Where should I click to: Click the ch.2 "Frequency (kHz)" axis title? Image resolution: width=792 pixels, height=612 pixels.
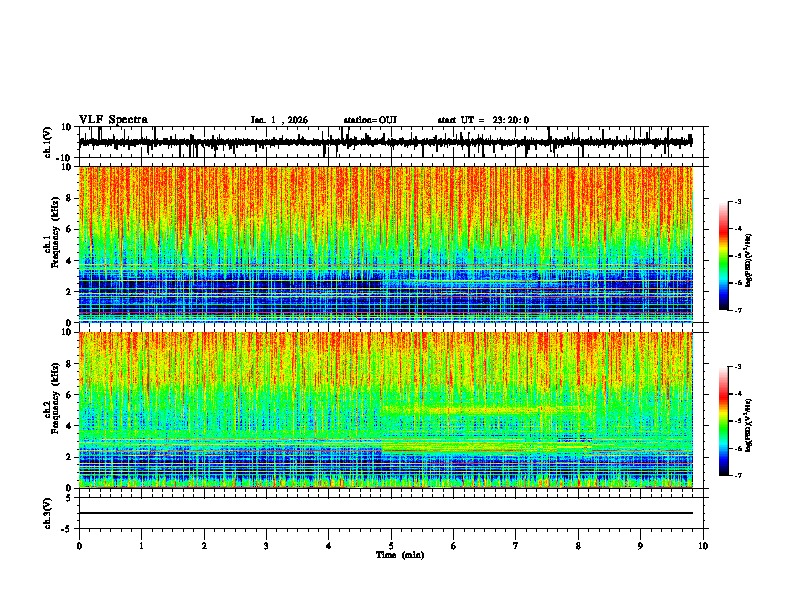(x=56, y=398)
